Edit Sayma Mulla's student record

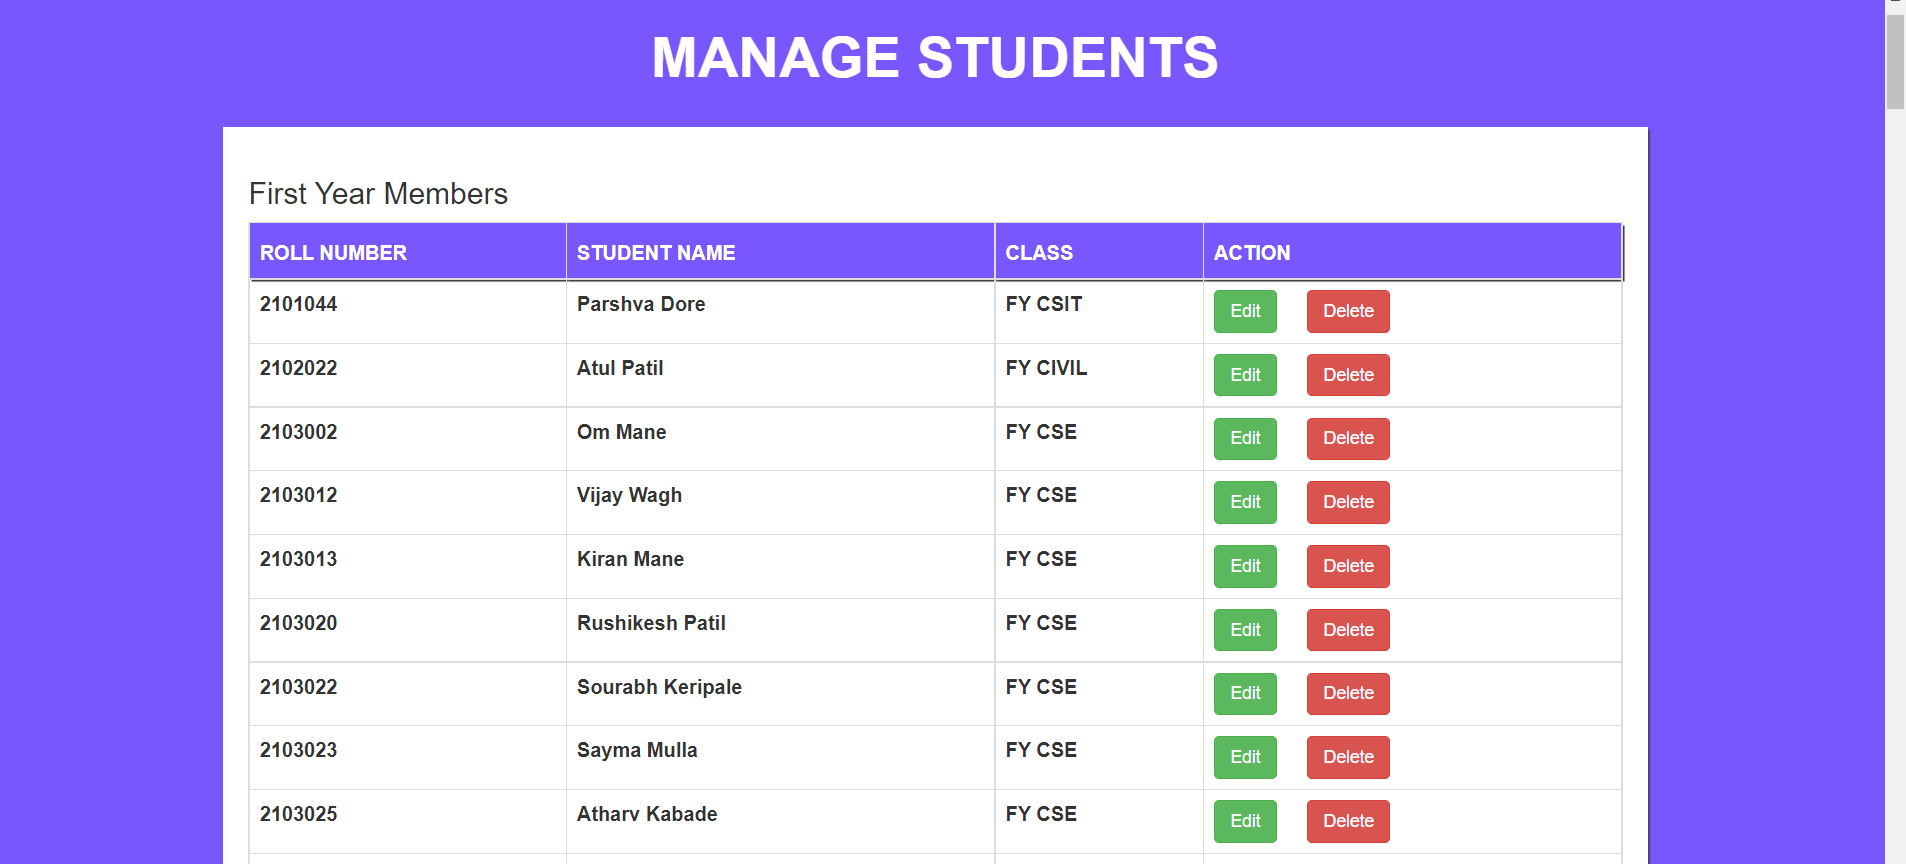(x=1244, y=757)
